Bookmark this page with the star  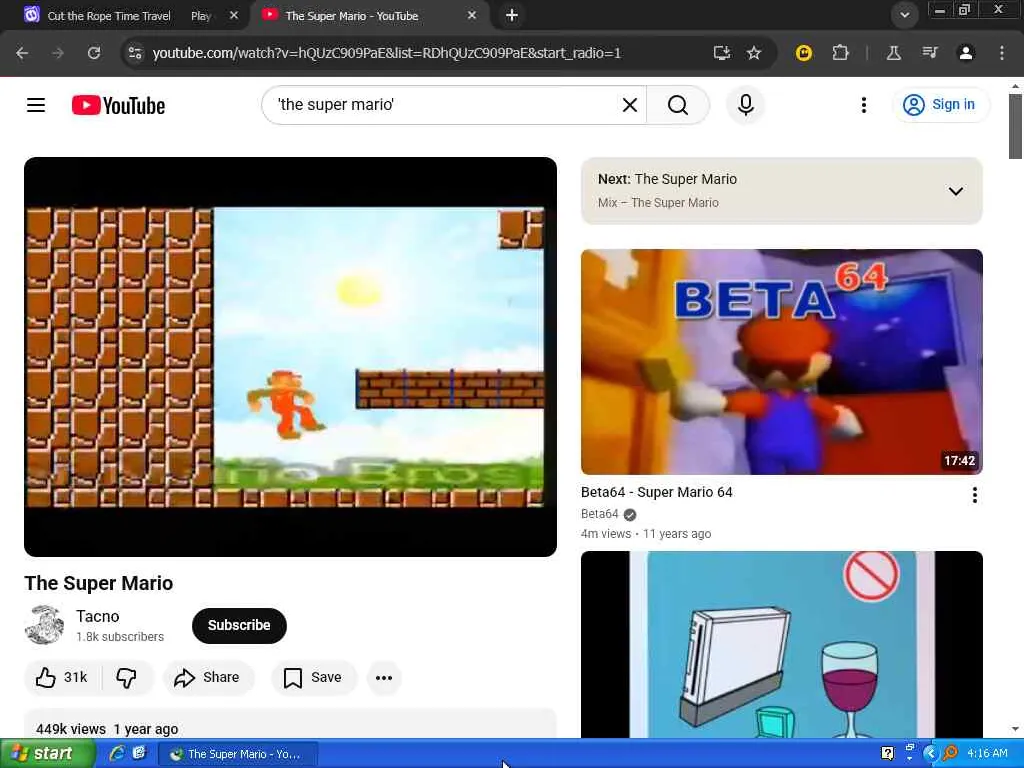(754, 53)
